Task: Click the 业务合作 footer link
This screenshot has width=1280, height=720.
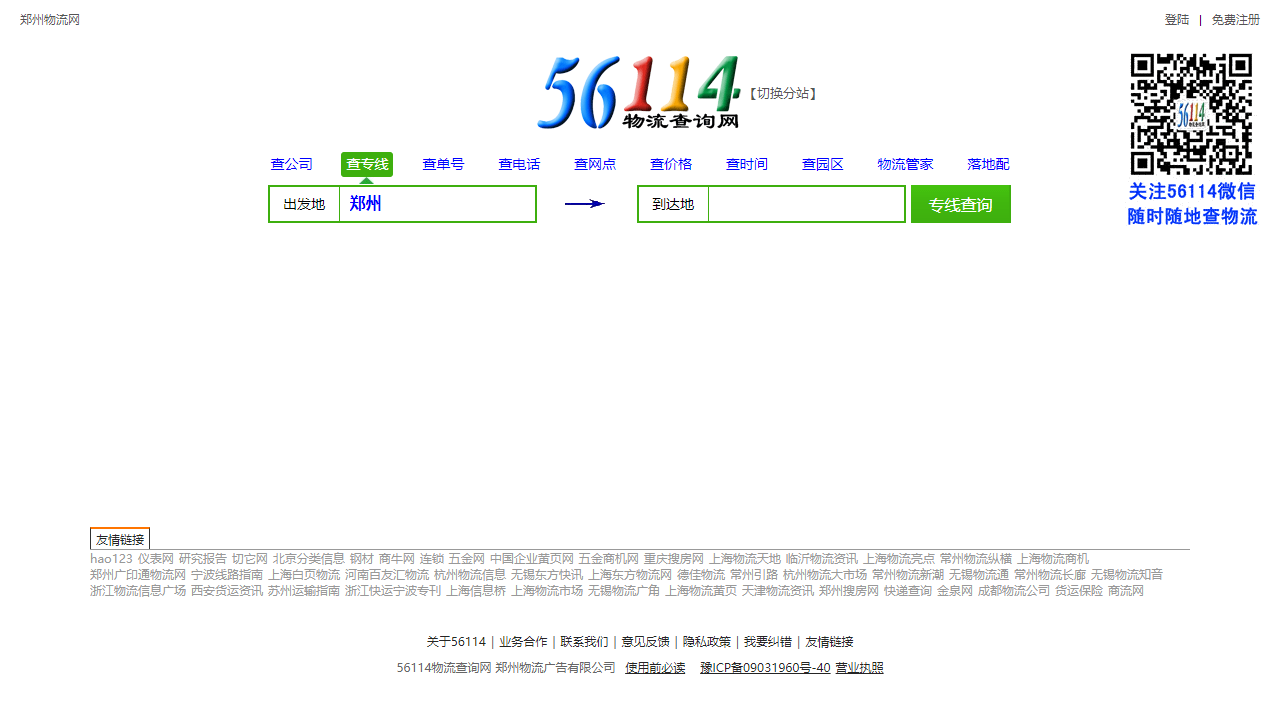Action: pyautogui.click(x=523, y=642)
